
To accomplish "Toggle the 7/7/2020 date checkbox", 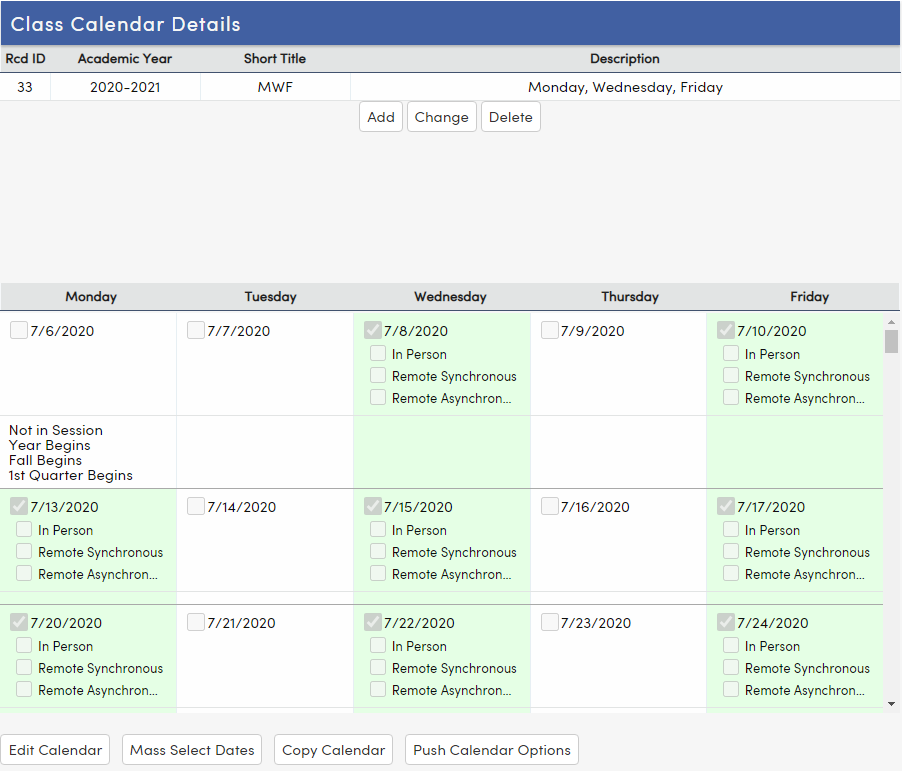I will coord(196,330).
